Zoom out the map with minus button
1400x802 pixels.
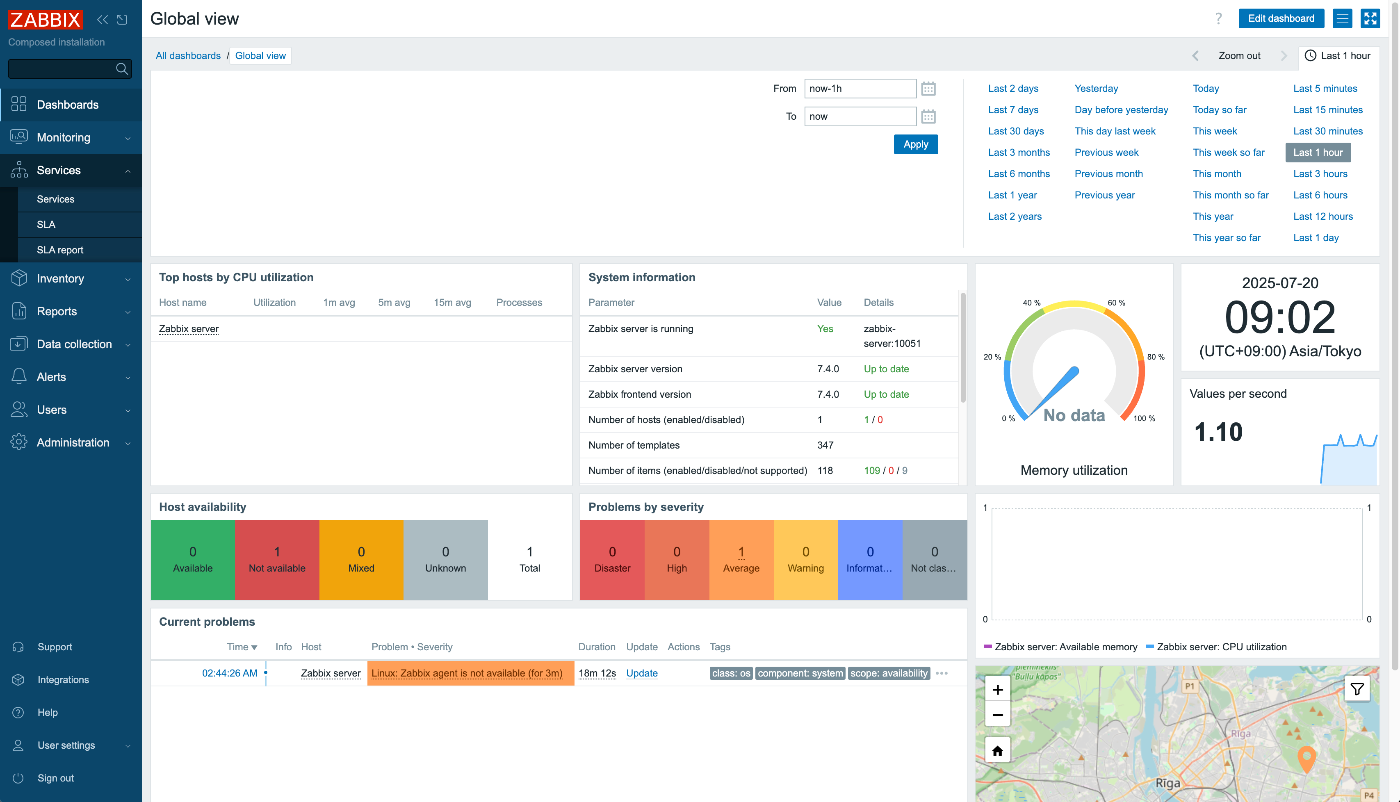coord(997,714)
